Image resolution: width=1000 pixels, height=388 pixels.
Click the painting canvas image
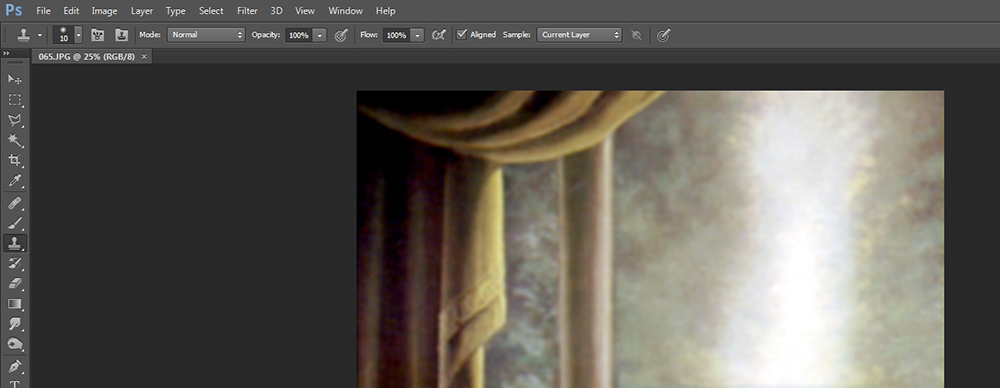pyautogui.click(x=650, y=239)
